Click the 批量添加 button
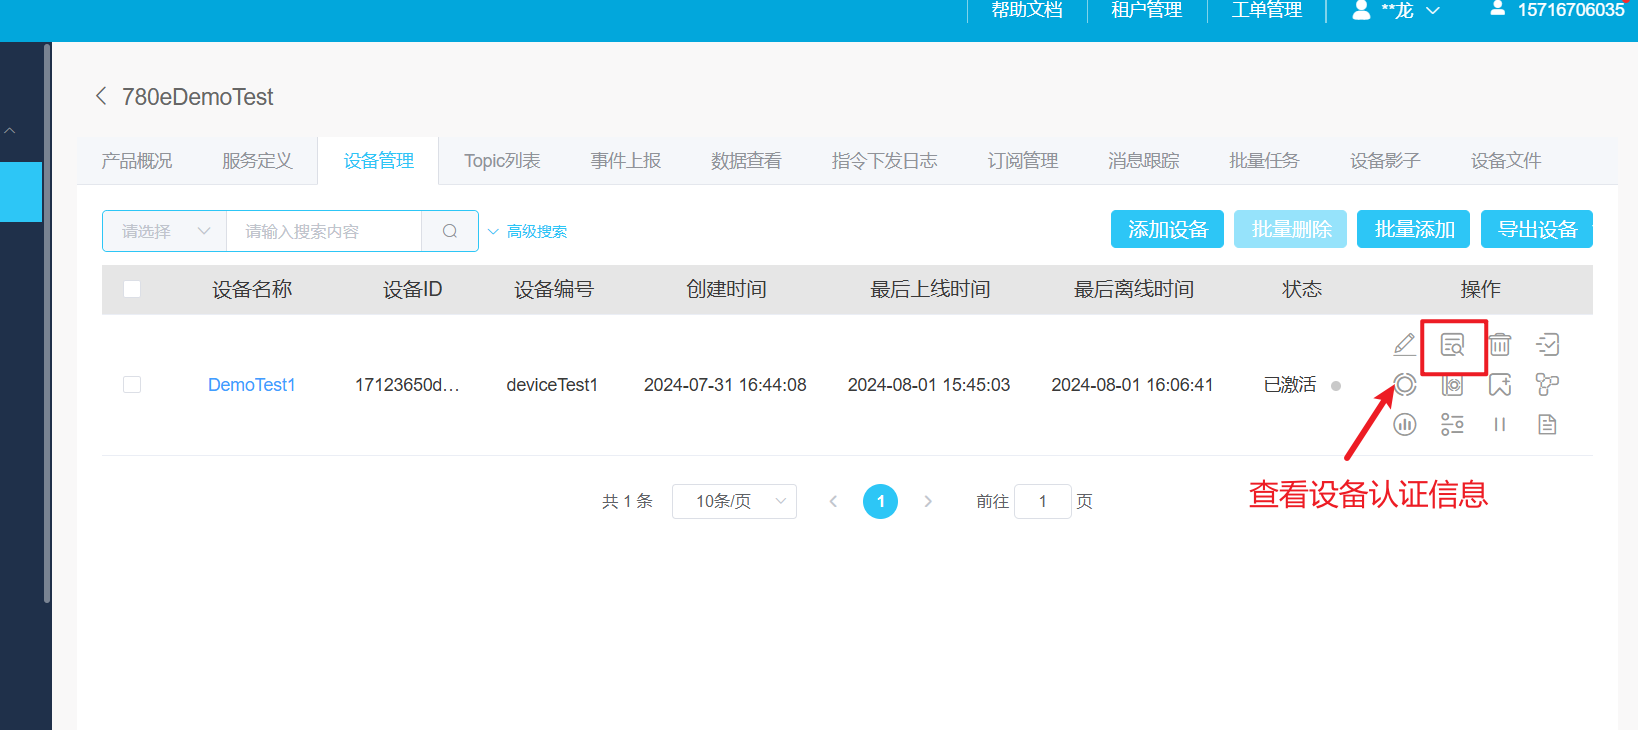The height and width of the screenshot is (730, 1638). (x=1413, y=229)
